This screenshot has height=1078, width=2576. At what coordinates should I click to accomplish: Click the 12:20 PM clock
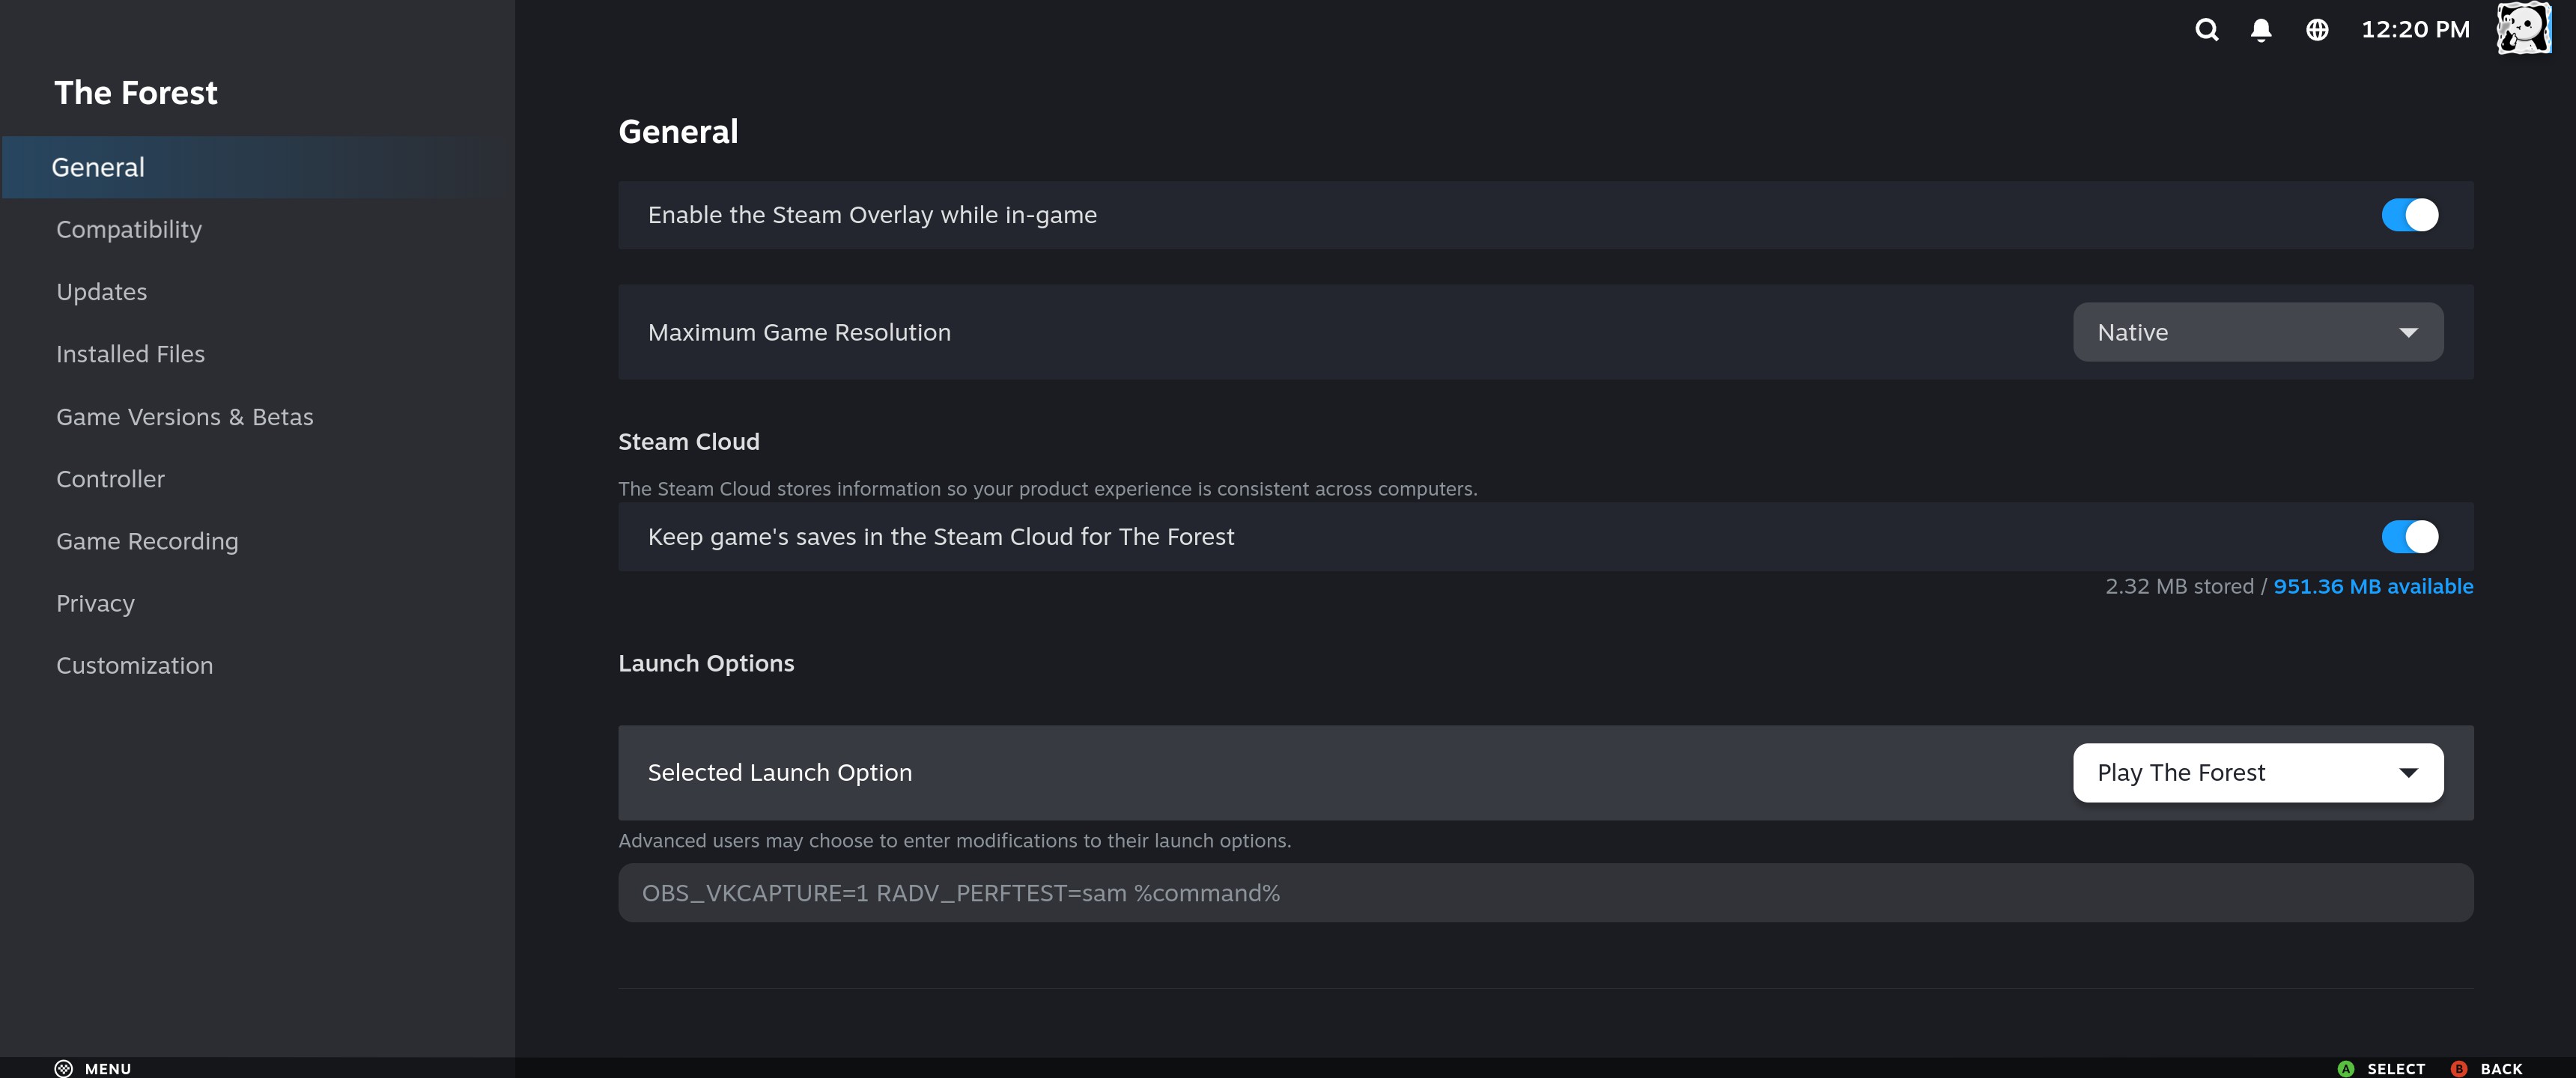[x=2415, y=30]
